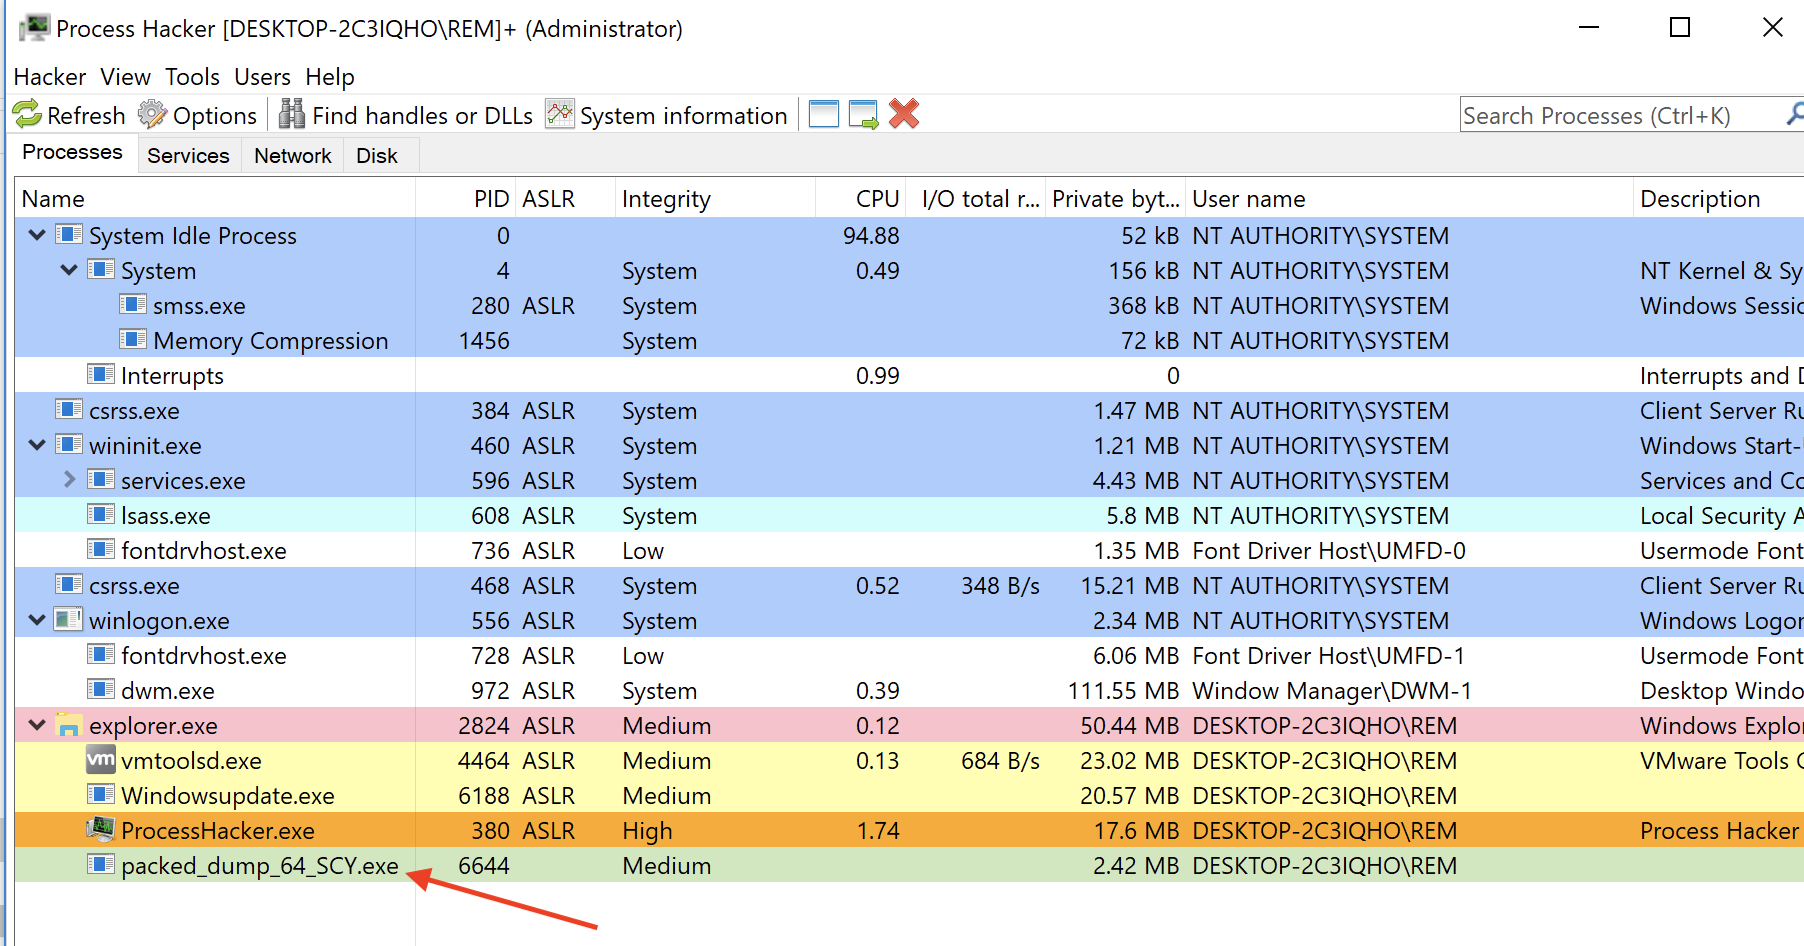This screenshot has height=946, width=1804.
Task: Click the ProcessHacker.exe process icon
Action: pos(101,830)
